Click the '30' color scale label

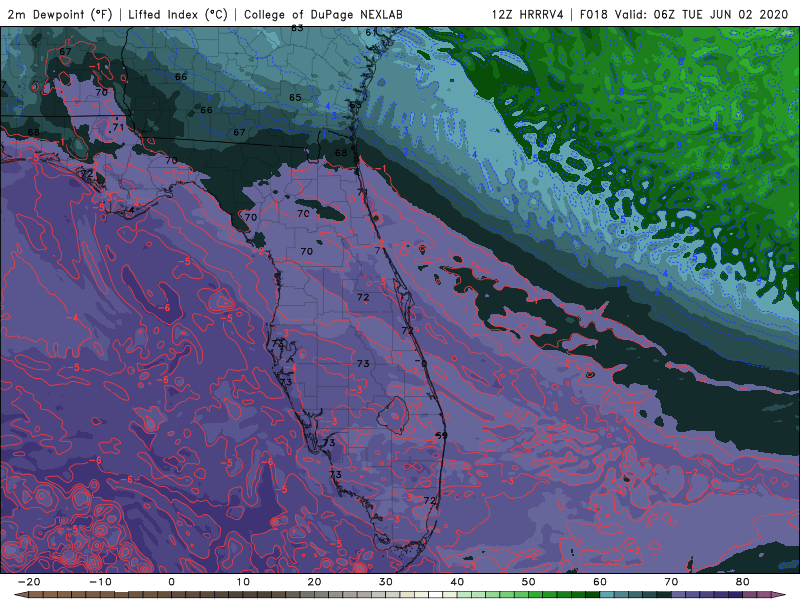tap(386, 582)
